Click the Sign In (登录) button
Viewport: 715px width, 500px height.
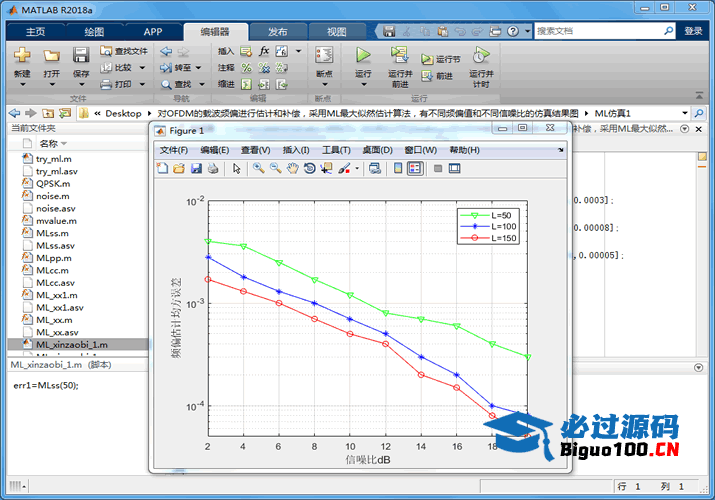[693, 31]
